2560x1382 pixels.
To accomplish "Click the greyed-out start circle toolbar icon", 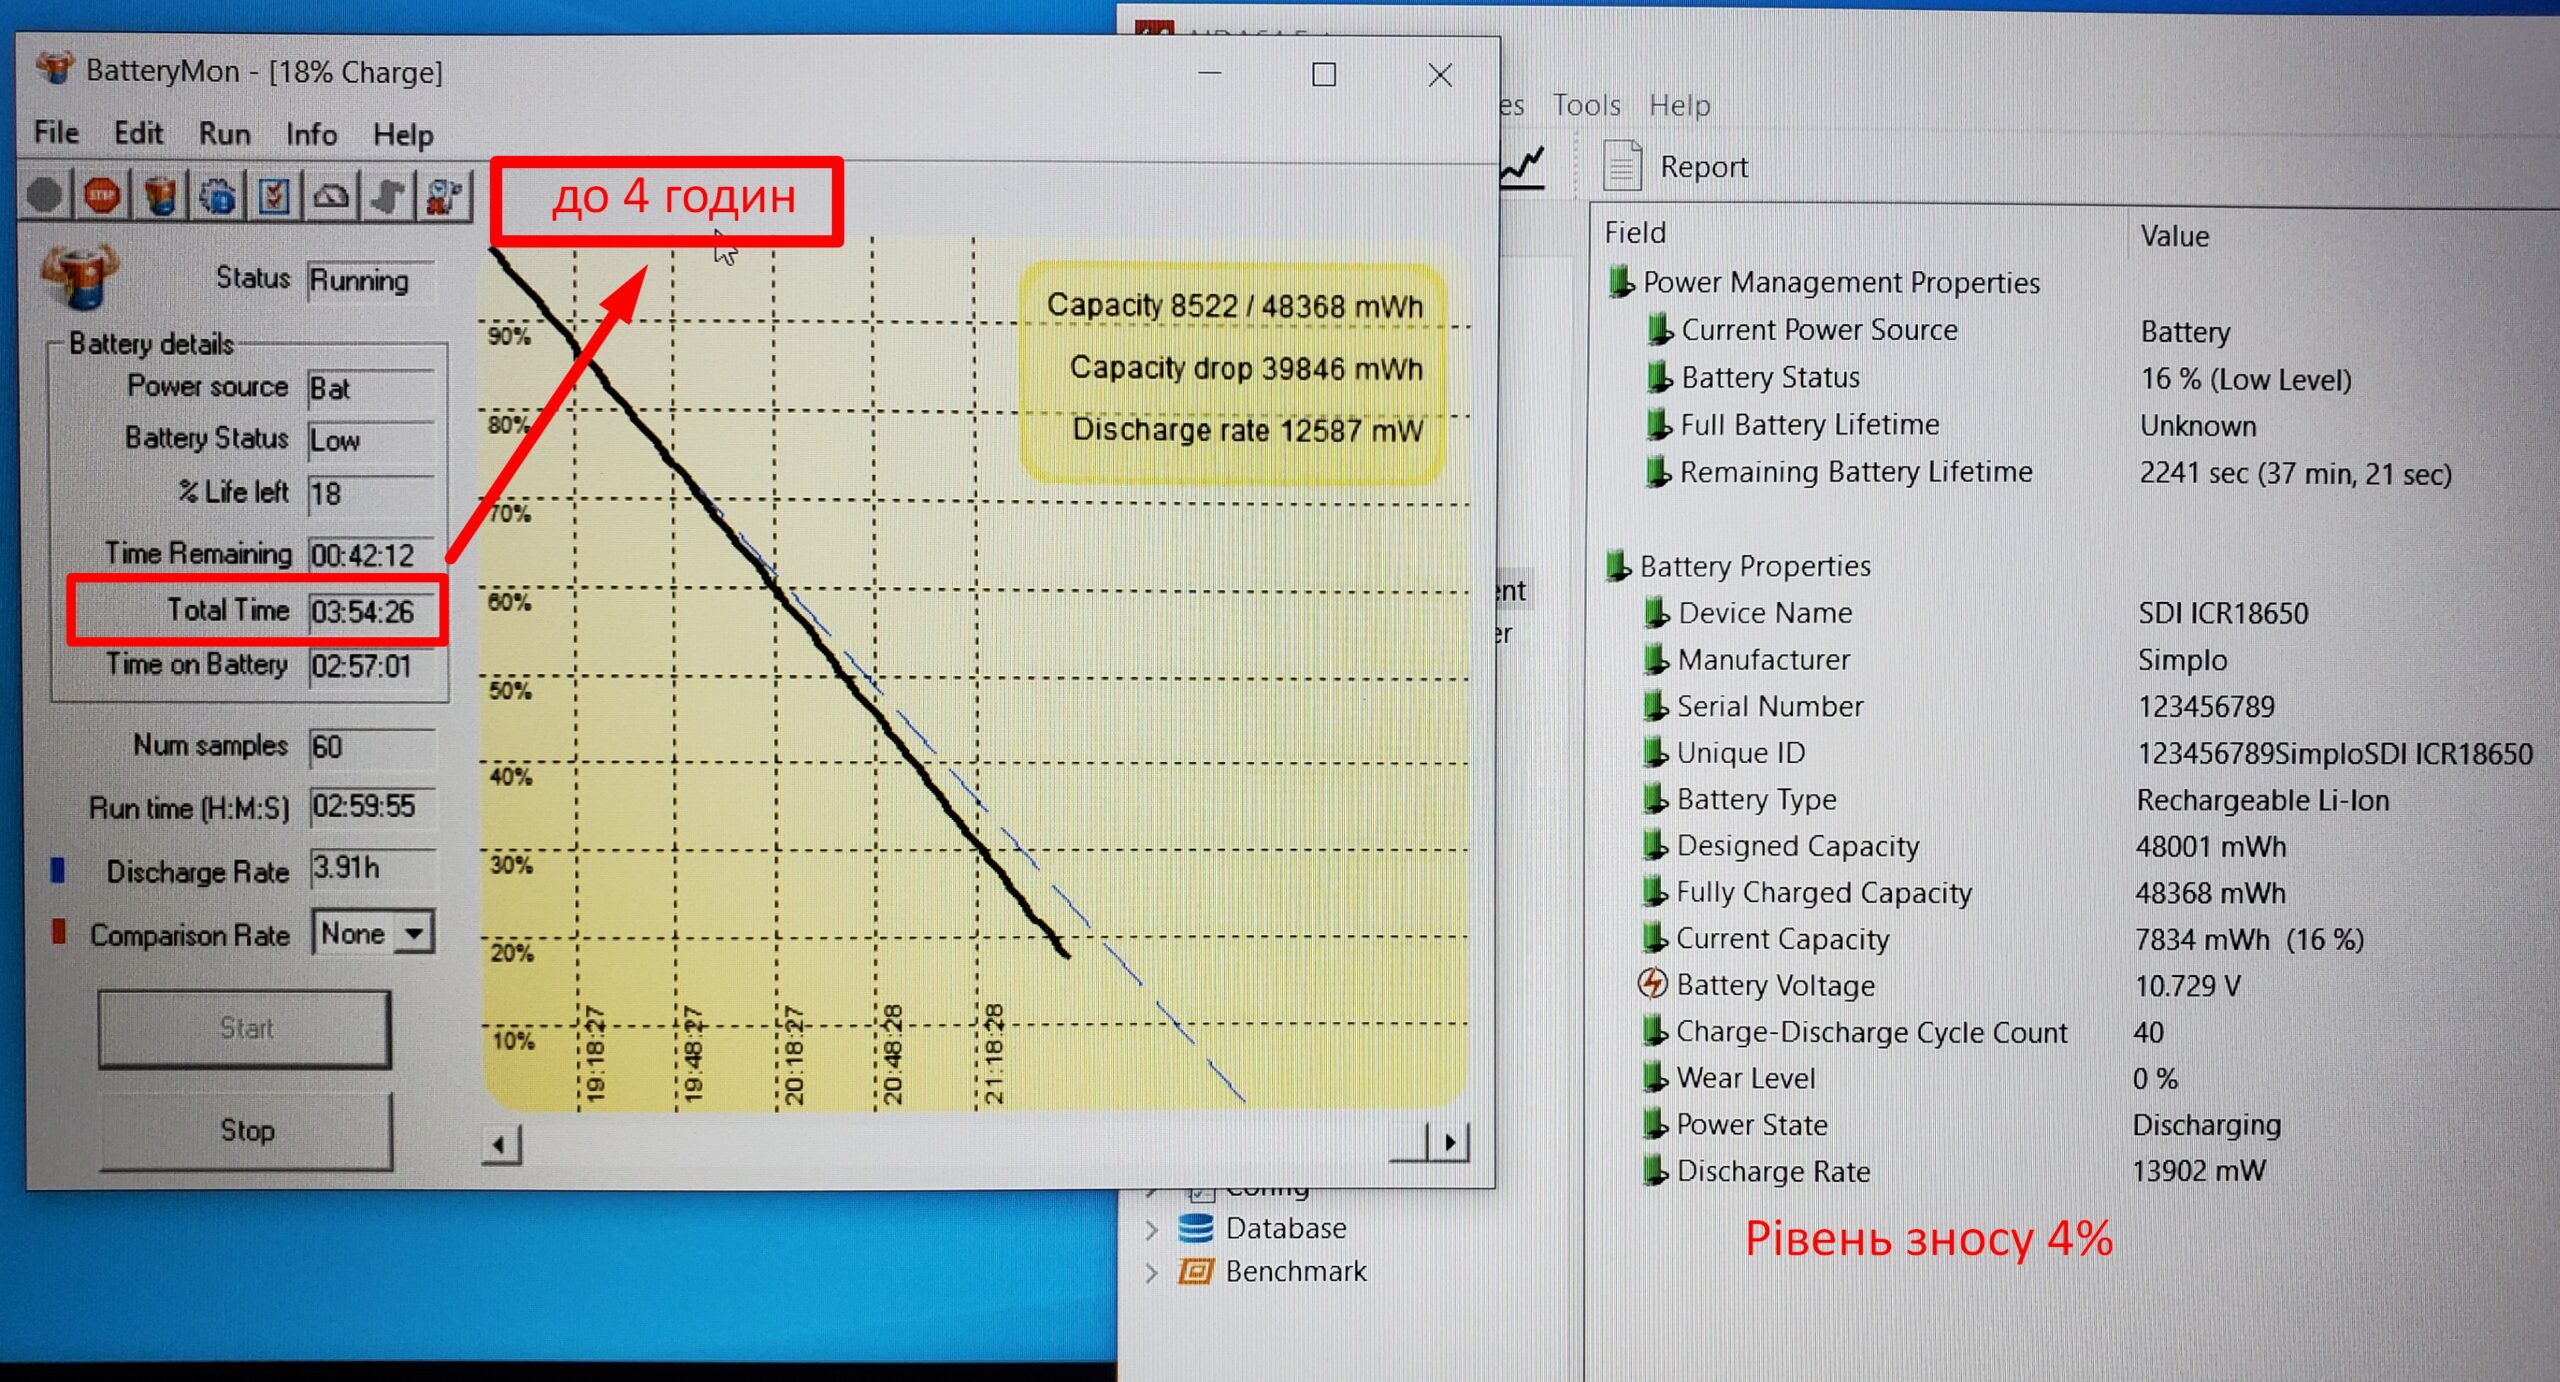I will [44, 196].
